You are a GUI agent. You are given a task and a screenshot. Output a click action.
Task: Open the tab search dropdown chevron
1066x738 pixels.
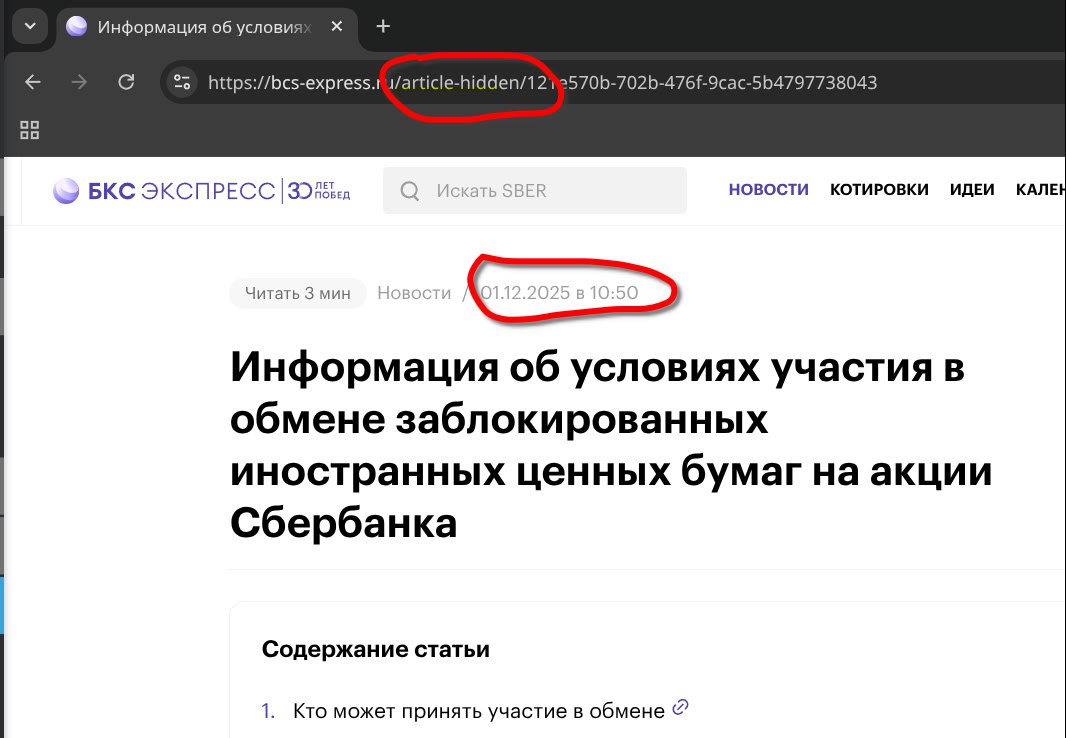coord(29,27)
